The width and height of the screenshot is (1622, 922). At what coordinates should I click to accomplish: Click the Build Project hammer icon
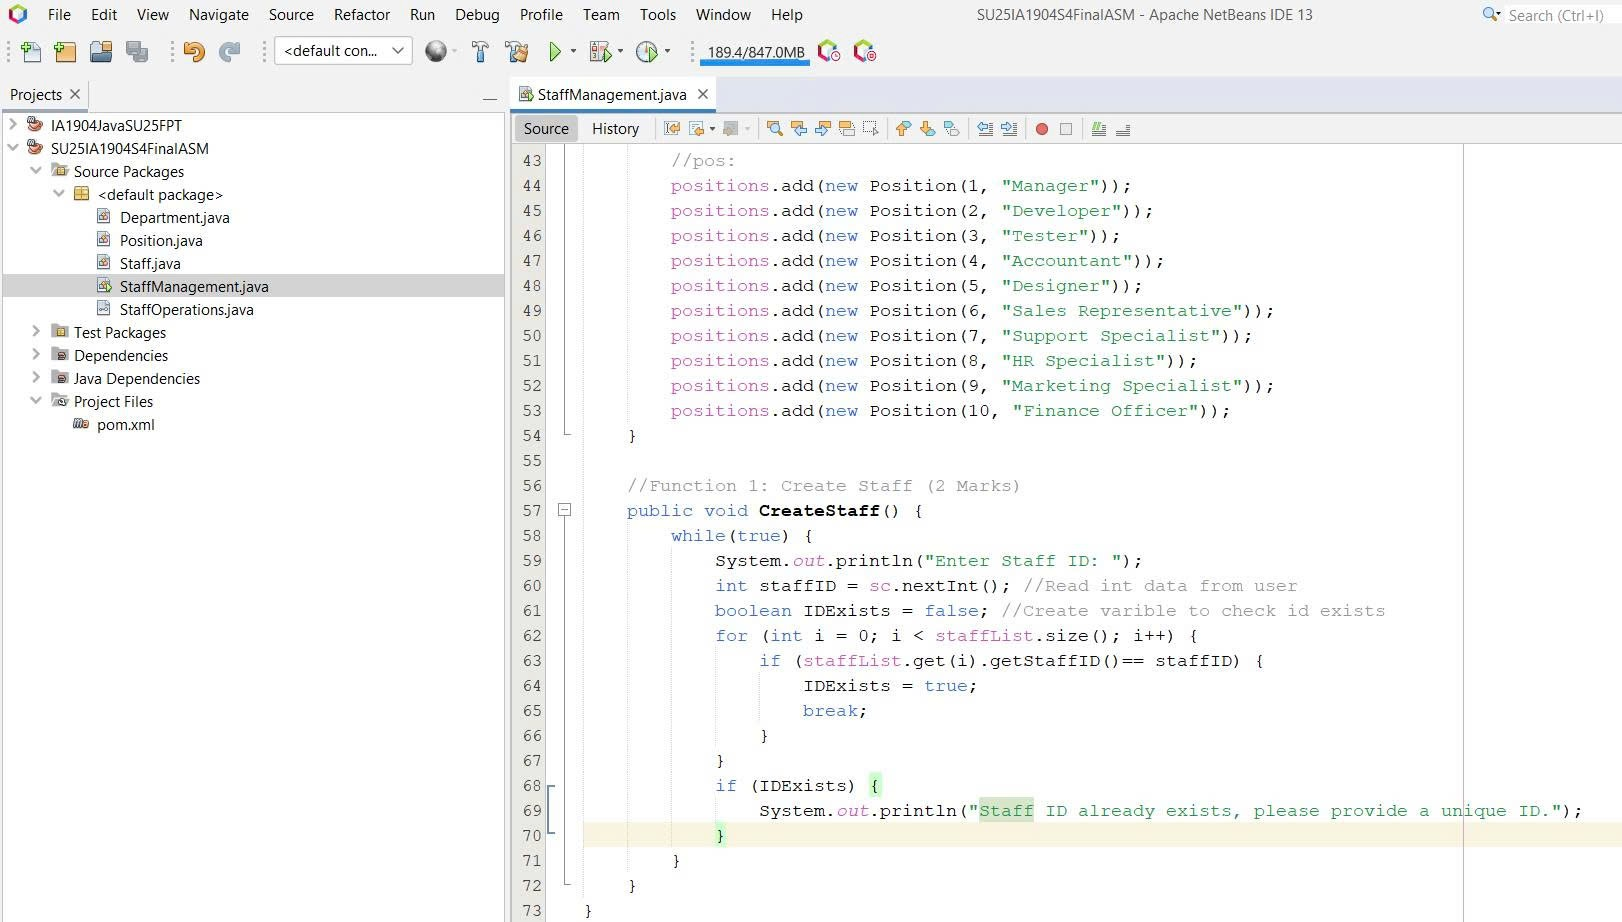point(480,52)
